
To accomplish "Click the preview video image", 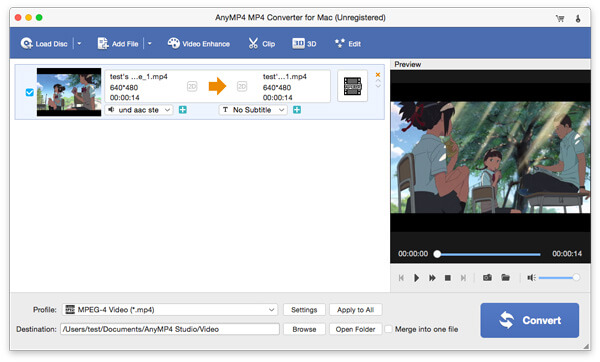I will pyautogui.click(x=490, y=157).
